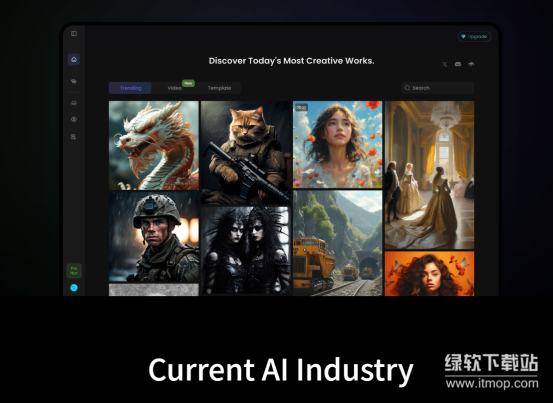Viewport: 553px width, 403px height.
Task: Open the armed orange cat thumbnail
Action: click(x=246, y=153)
